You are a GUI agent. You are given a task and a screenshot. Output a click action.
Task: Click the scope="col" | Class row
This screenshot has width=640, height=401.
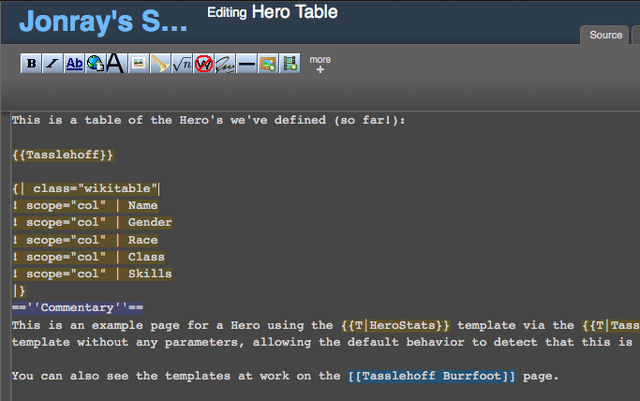click(x=89, y=257)
